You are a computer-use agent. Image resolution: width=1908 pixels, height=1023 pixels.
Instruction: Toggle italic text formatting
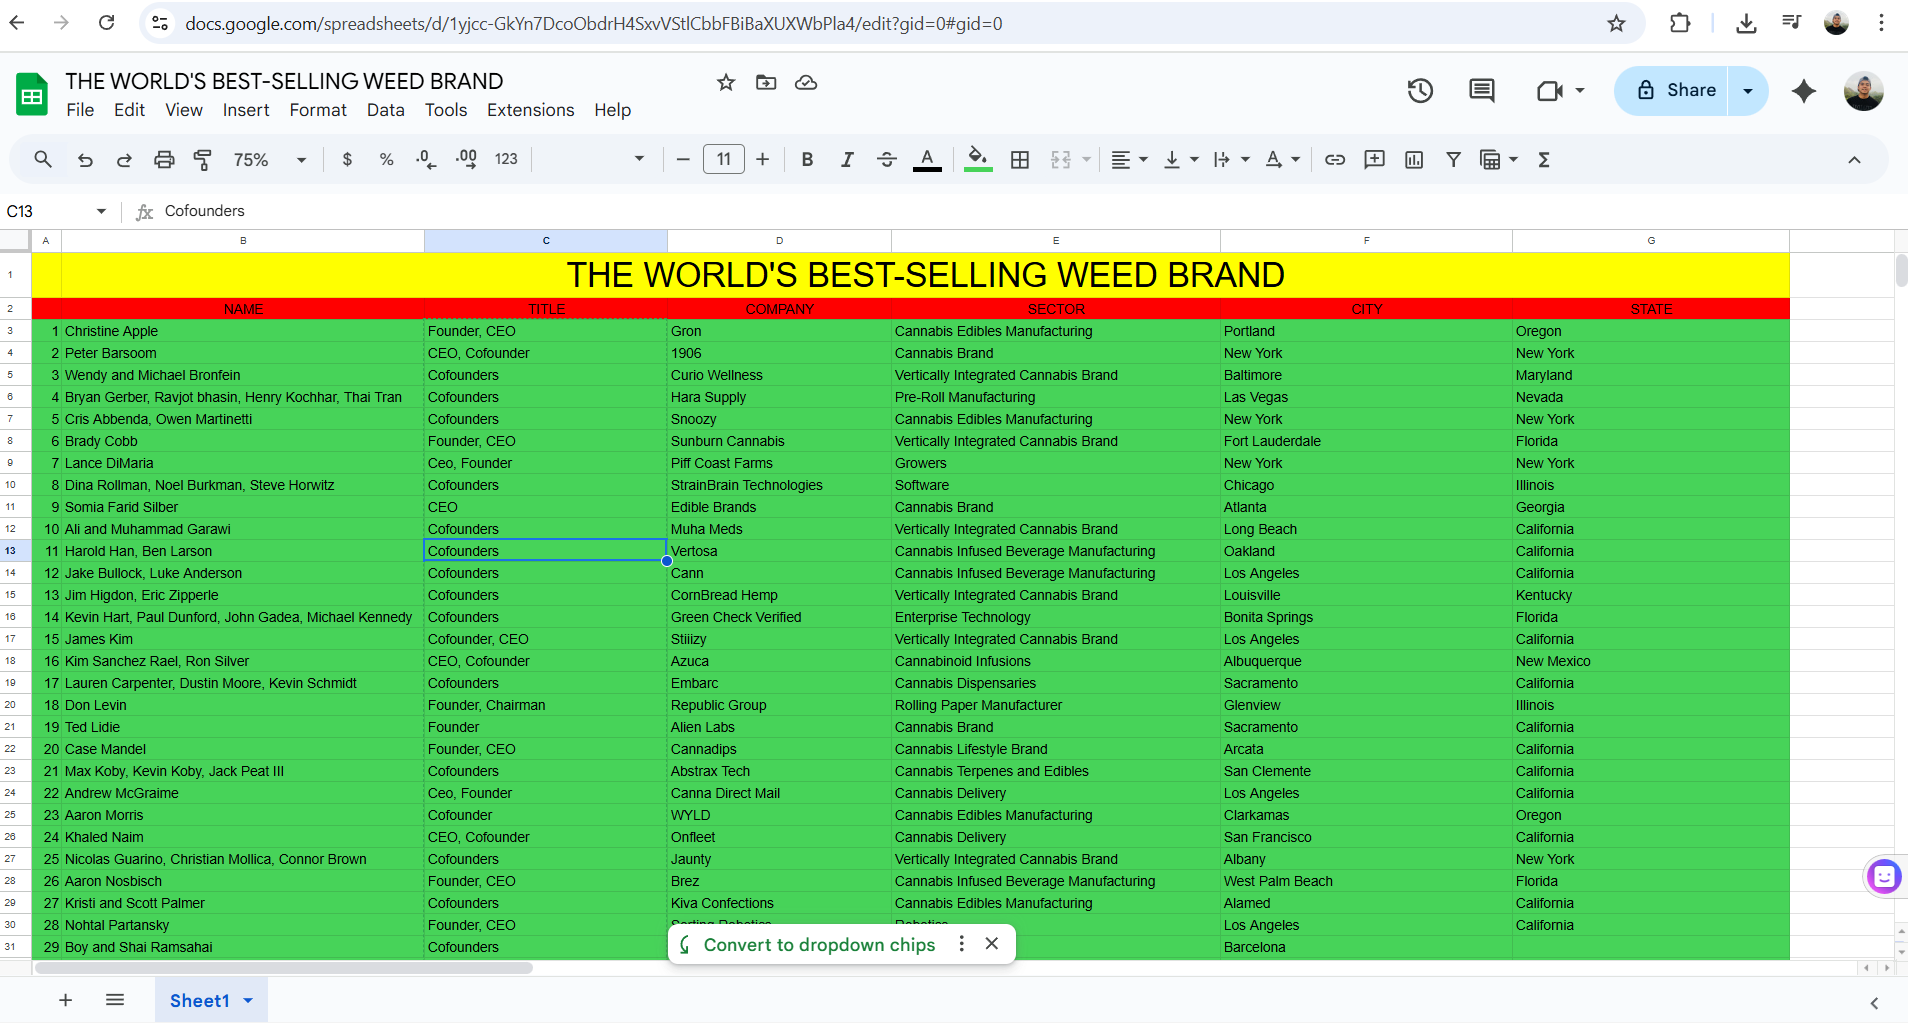847,160
